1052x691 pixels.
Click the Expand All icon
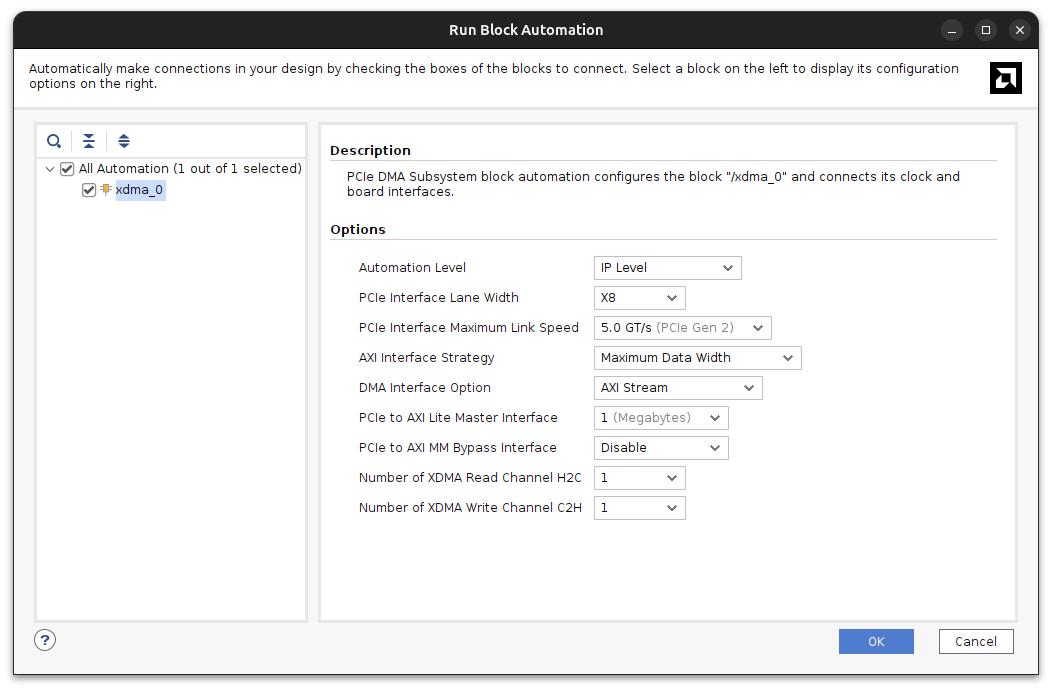pos(124,141)
